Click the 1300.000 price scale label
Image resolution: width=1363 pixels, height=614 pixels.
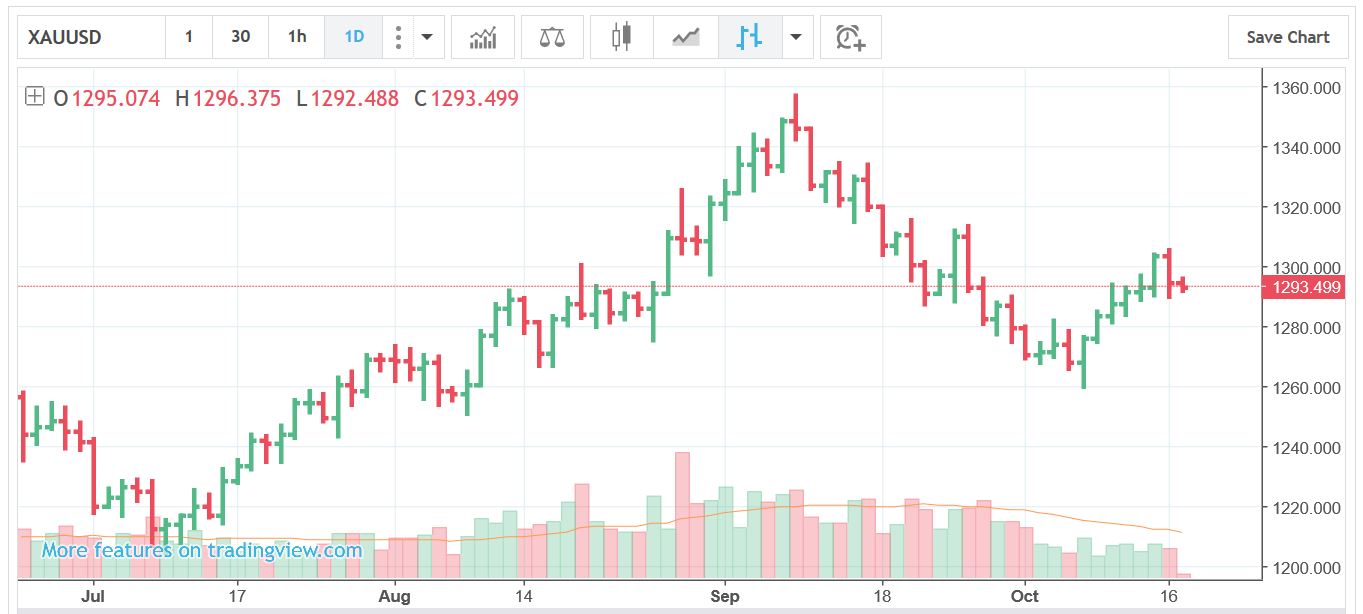coord(1305,268)
